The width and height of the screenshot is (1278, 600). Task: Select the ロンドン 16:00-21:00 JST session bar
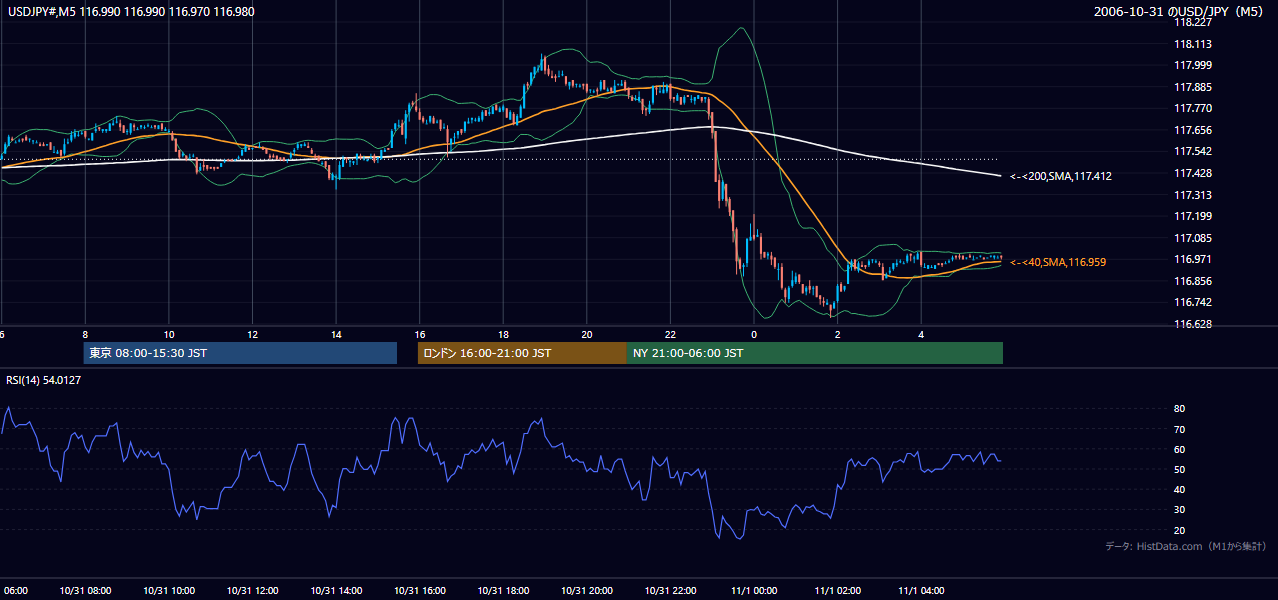point(522,353)
